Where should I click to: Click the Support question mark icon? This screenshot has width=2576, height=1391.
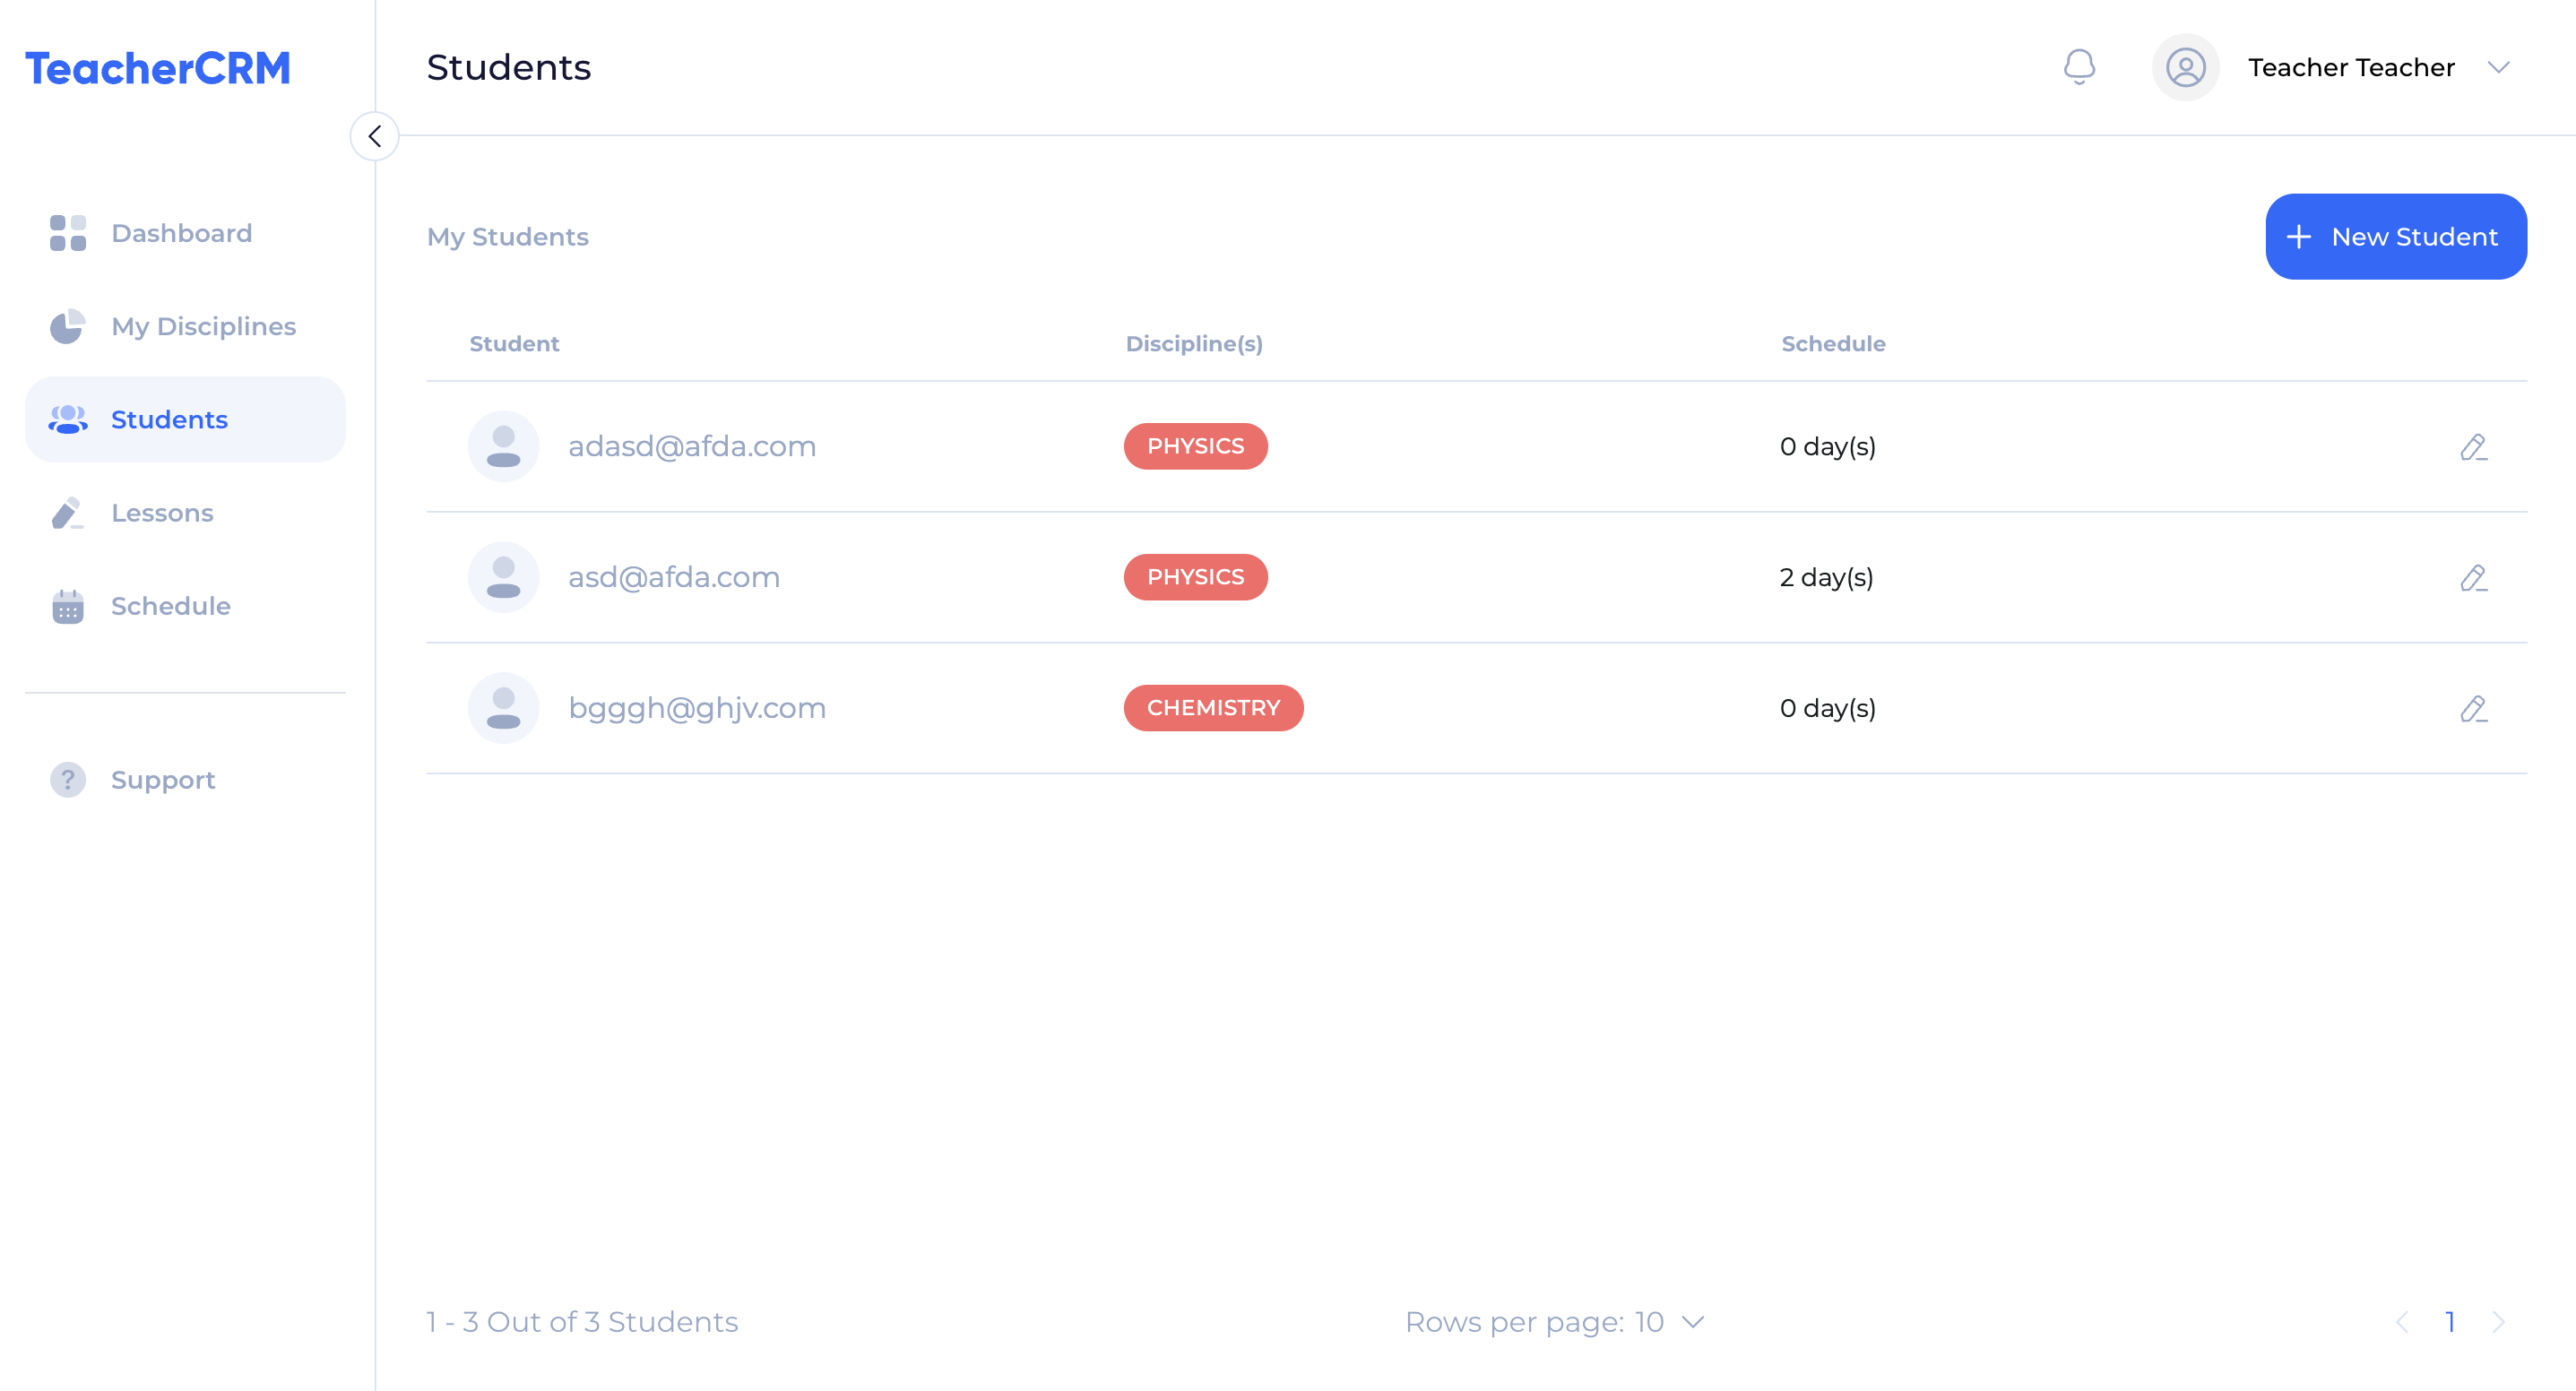pos(68,779)
